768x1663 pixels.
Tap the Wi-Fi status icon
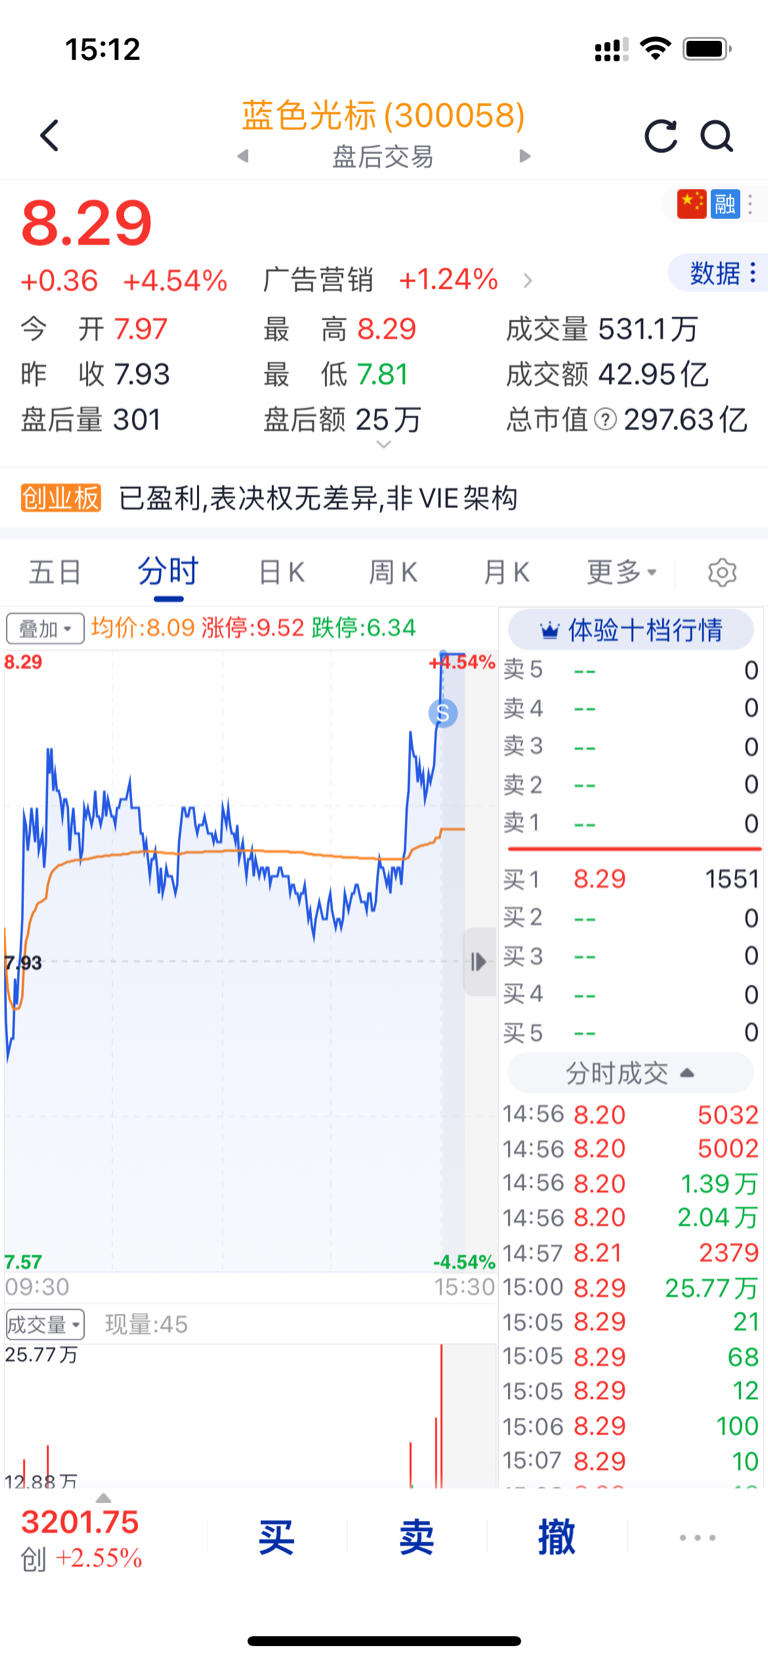click(655, 48)
